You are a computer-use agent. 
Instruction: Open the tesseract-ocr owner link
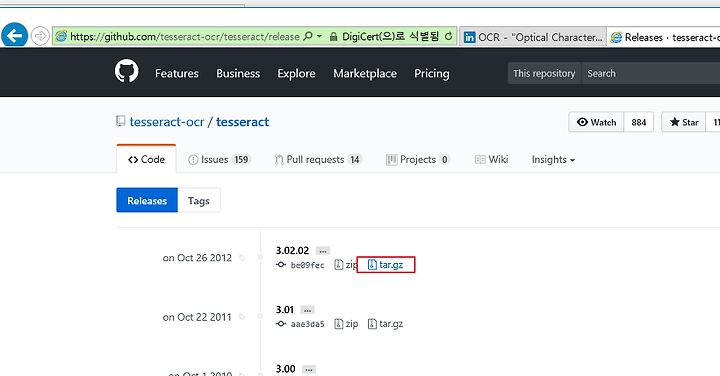click(167, 122)
